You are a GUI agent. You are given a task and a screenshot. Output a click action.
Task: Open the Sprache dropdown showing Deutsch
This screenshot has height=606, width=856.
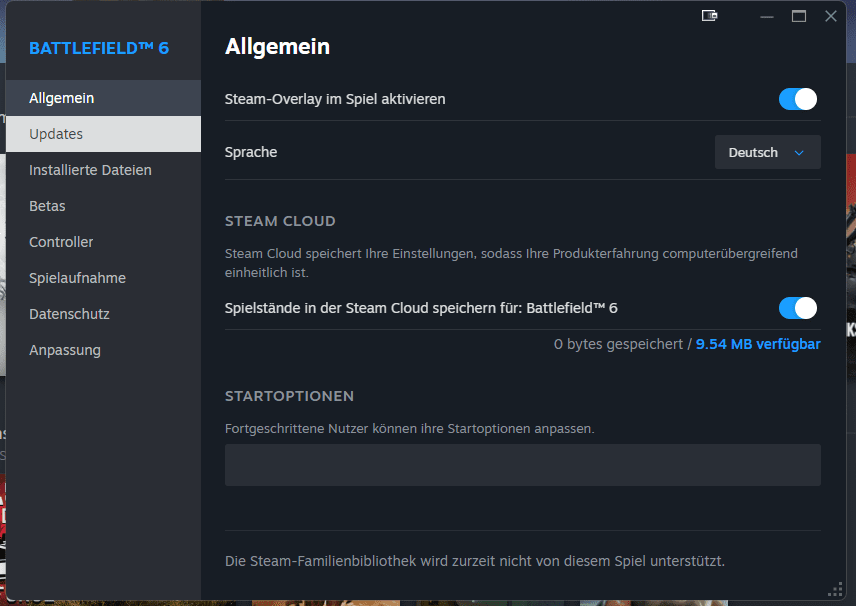click(x=767, y=153)
